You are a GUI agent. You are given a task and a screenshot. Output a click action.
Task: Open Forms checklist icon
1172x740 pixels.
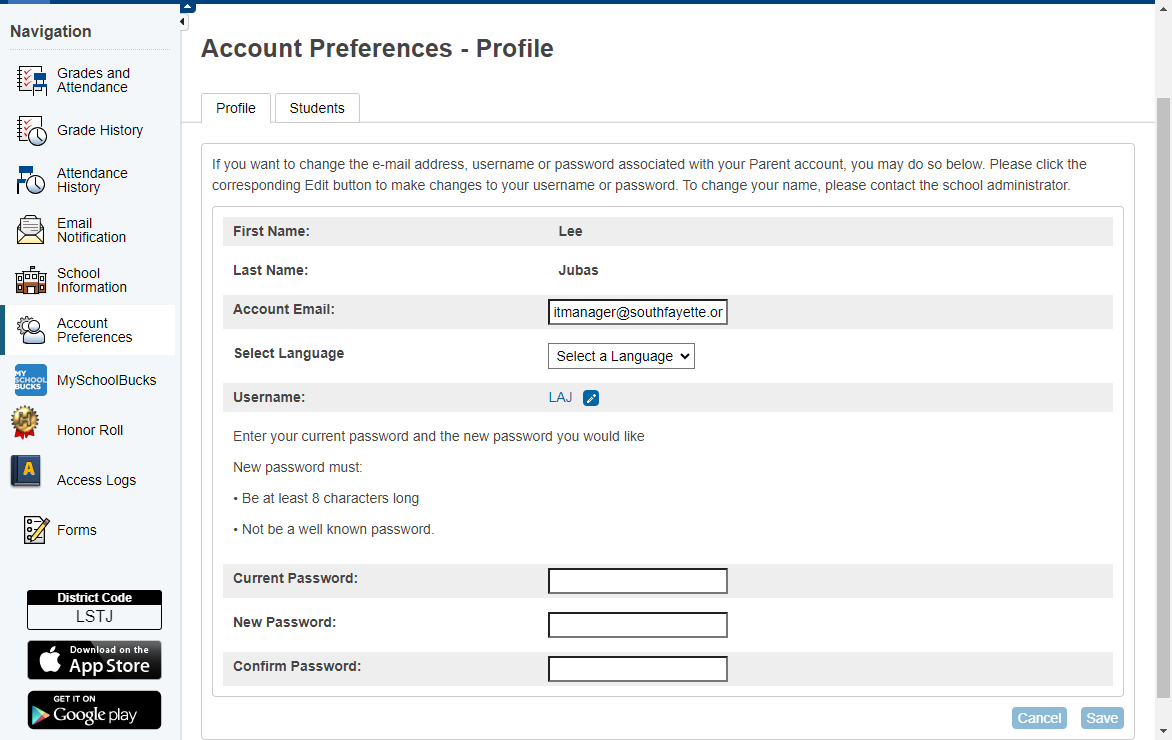click(x=36, y=530)
